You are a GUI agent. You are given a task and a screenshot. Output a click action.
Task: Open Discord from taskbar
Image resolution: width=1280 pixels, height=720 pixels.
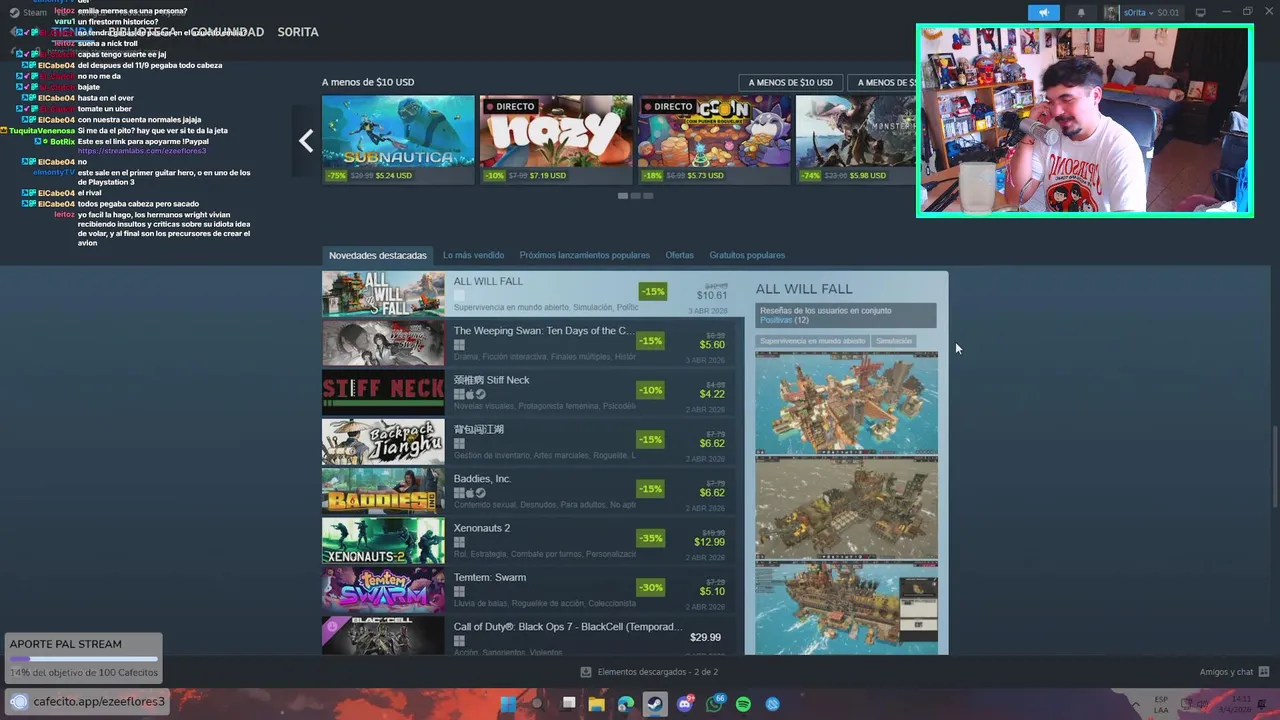click(685, 704)
